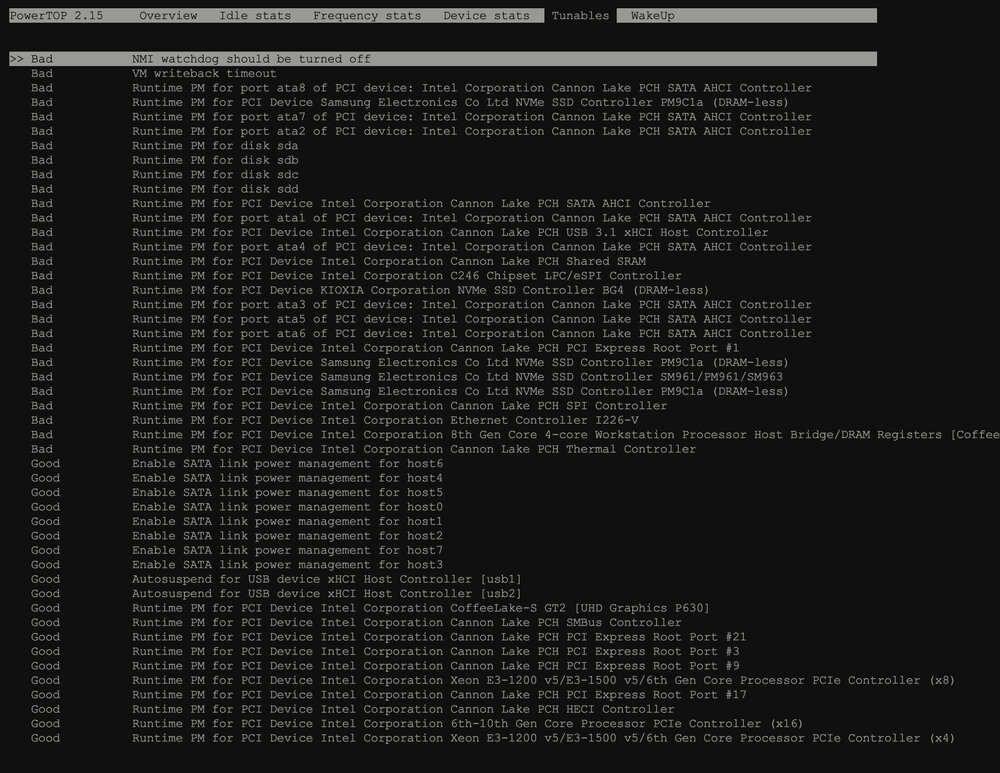Select the 6th-10th Gen PCIe Controller (x16) row

[417, 724]
